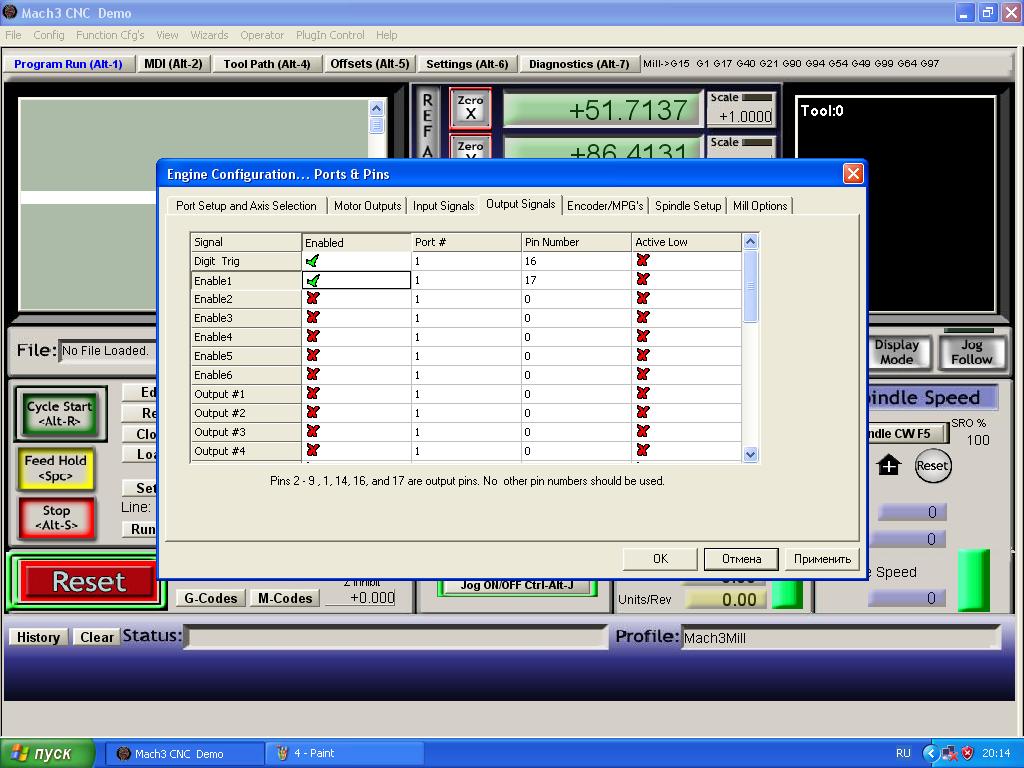Enable the Enable5 signal
This screenshot has width=1024, height=768.
[313, 355]
